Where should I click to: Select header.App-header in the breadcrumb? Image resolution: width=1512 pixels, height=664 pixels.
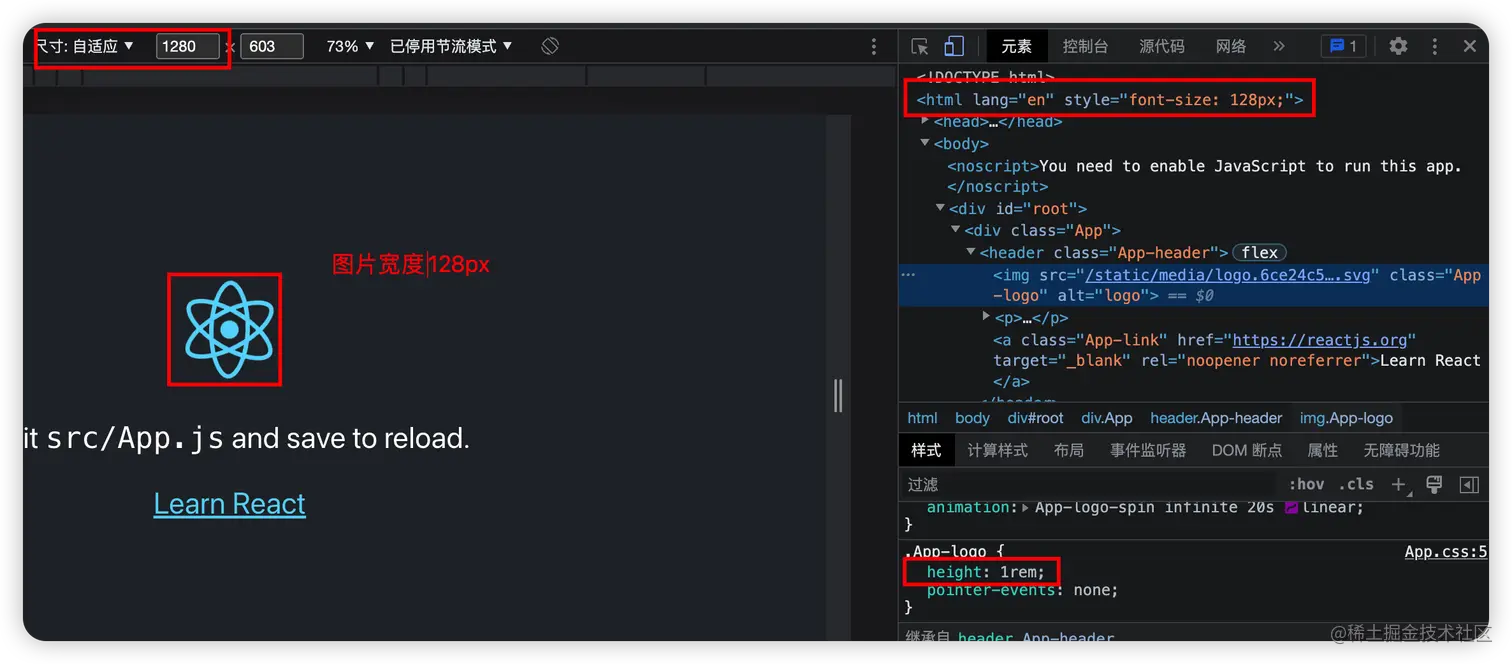pos(1216,418)
